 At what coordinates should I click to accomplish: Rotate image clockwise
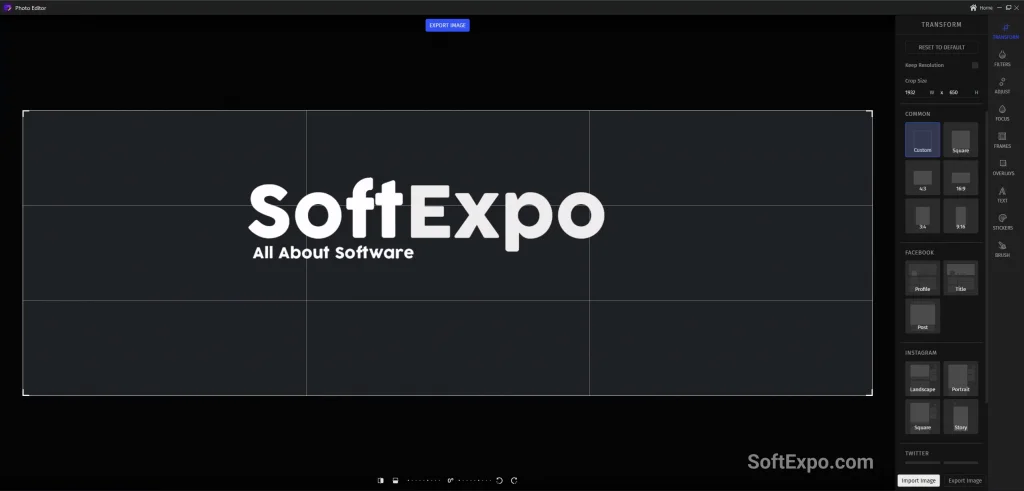click(x=514, y=481)
